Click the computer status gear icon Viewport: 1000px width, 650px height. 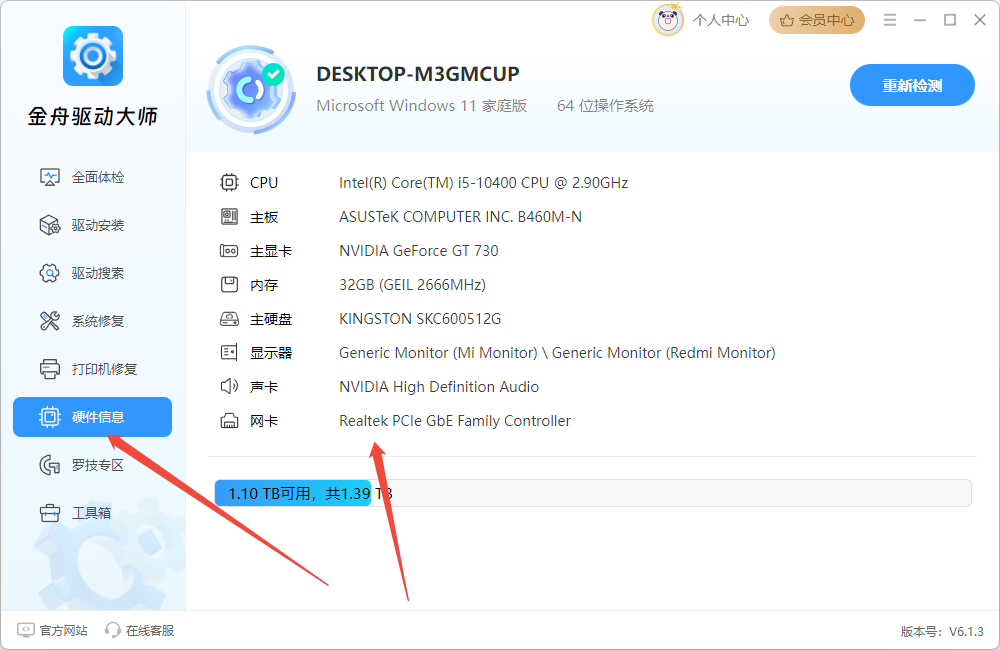tap(251, 89)
